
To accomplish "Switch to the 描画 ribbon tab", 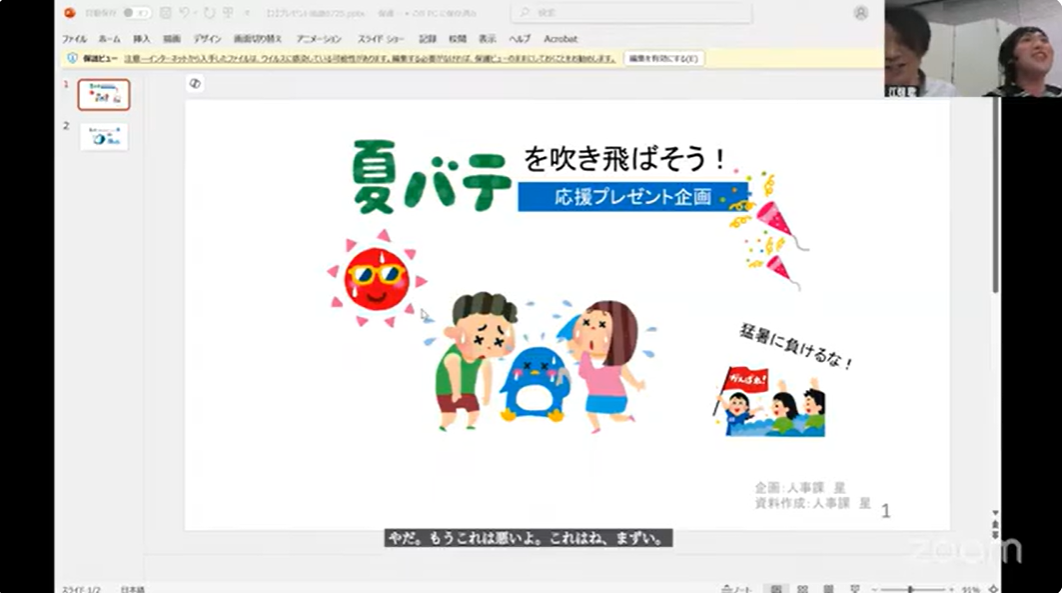I will coord(172,39).
